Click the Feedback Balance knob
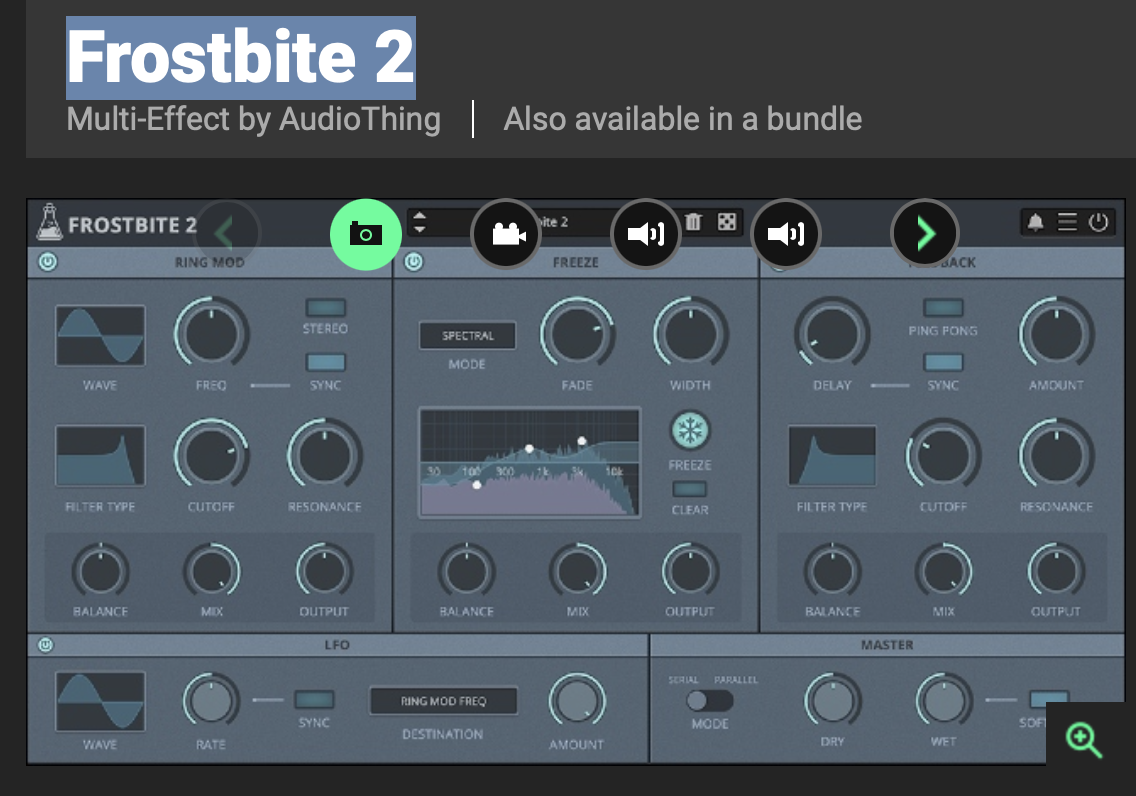Screen dimensions: 1136x796 pos(832,571)
